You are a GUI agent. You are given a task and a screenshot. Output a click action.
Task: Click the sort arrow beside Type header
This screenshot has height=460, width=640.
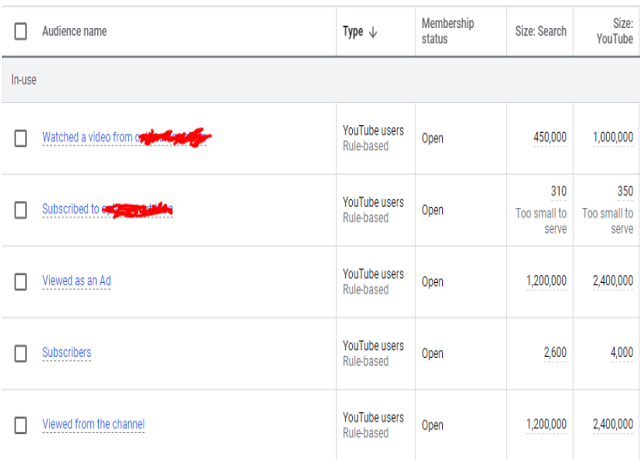[x=373, y=32]
